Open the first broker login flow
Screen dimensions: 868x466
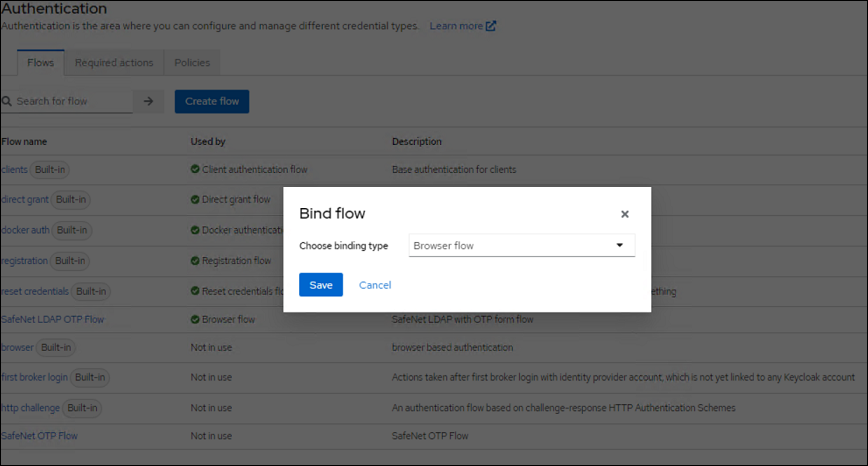point(34,378)
